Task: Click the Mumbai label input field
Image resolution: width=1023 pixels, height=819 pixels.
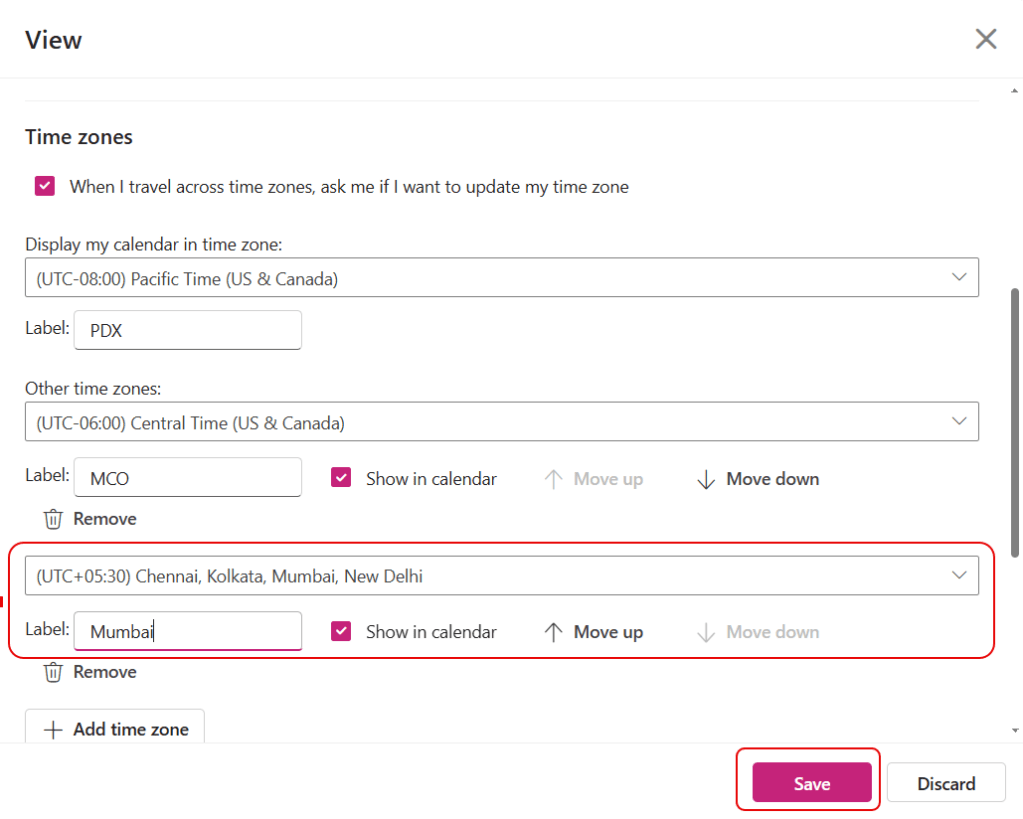Action: (x=188, y=631)
